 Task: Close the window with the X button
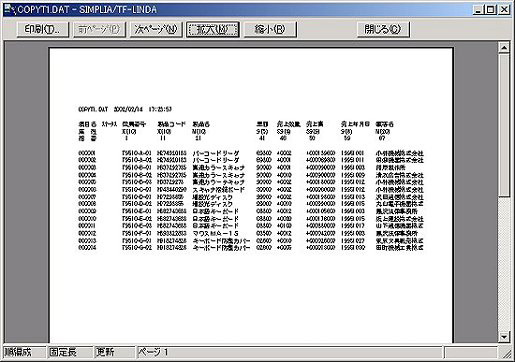(504, 10)
